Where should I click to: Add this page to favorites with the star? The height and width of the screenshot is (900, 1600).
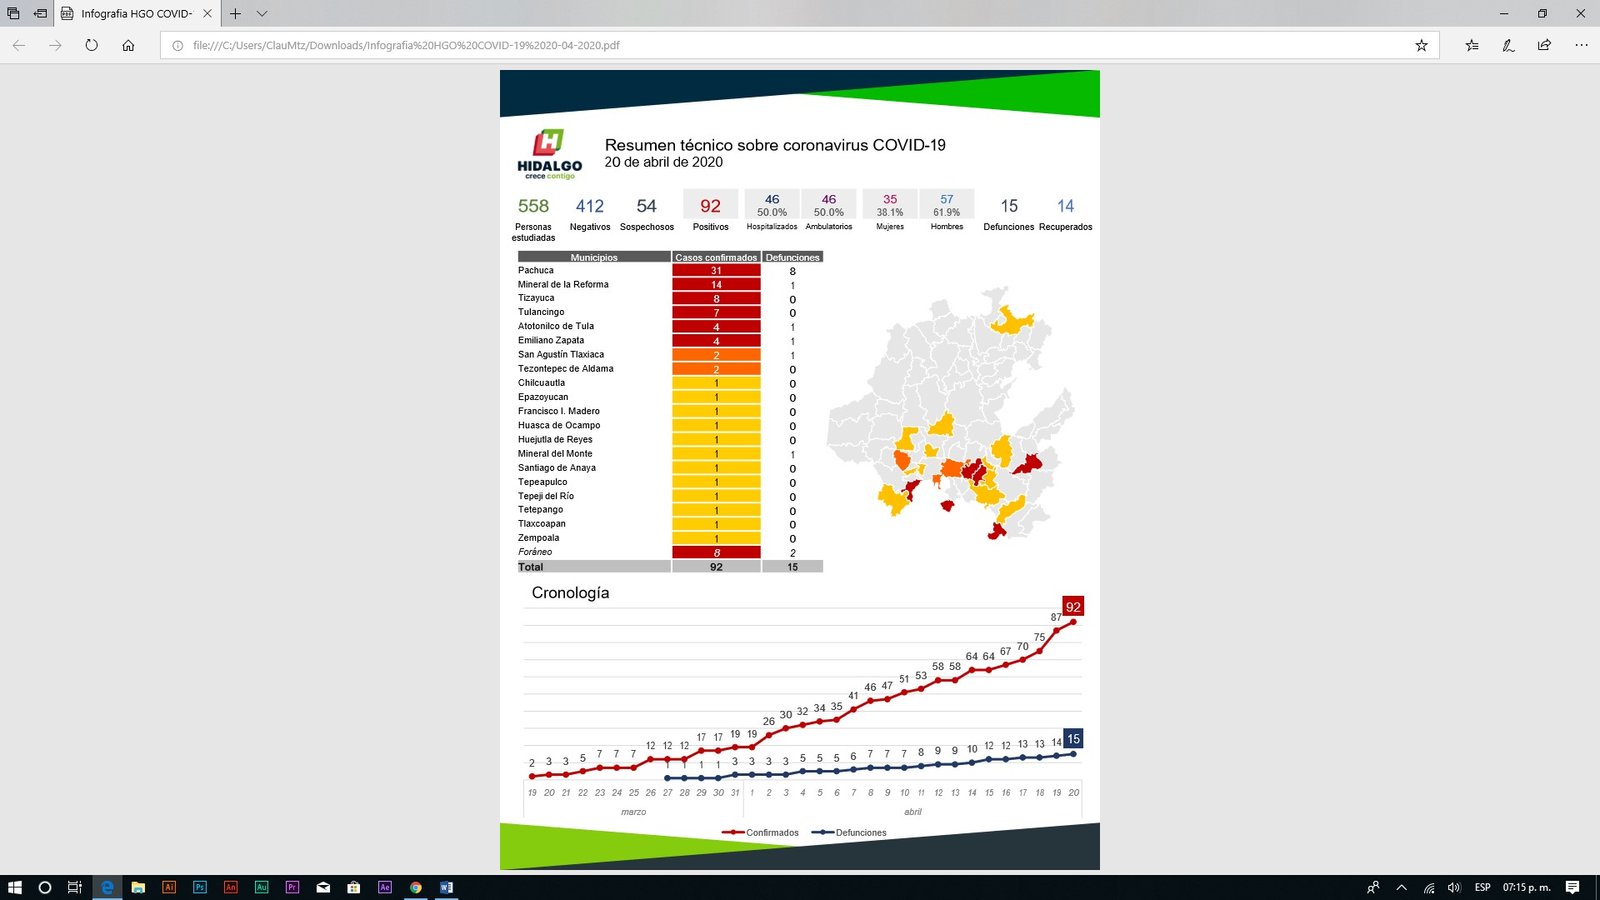pyautogui.click(x=1421, y=45)
